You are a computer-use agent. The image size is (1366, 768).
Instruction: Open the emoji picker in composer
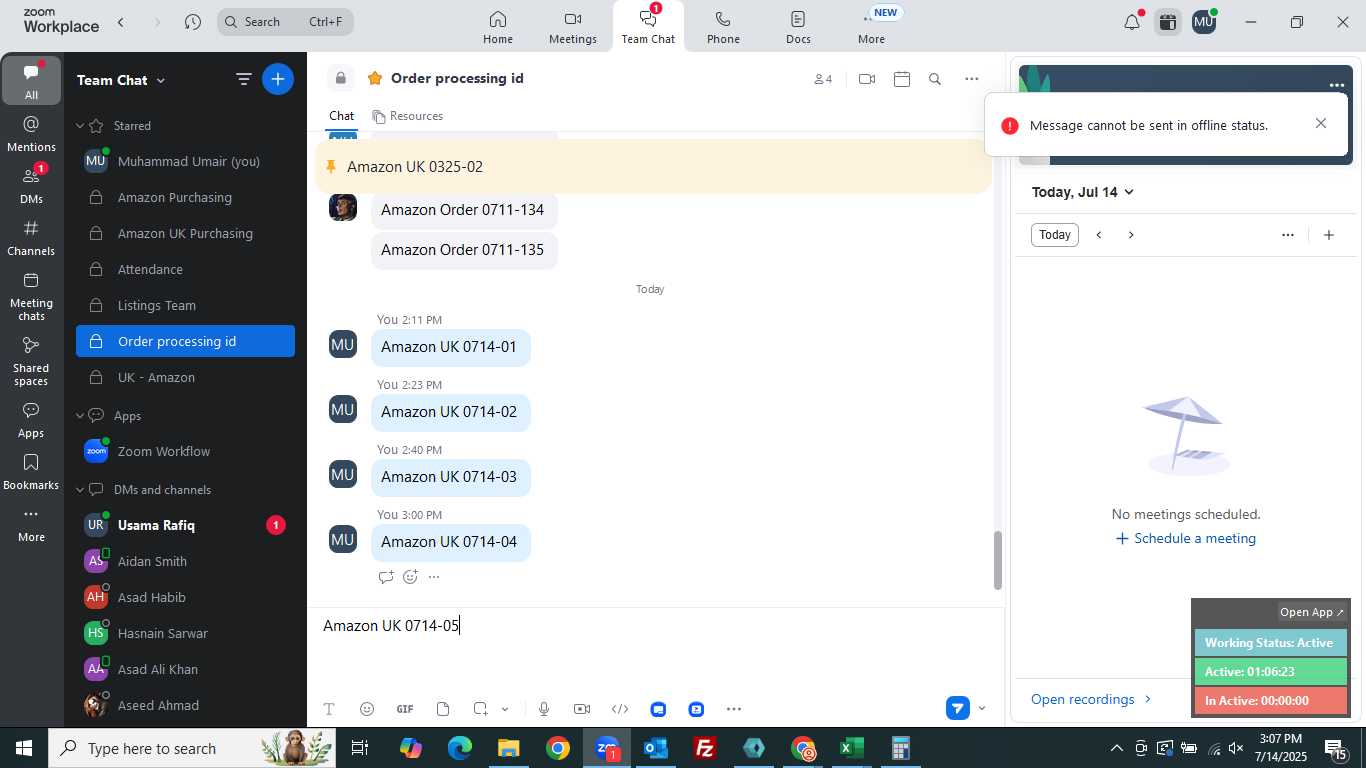(367, 709)
